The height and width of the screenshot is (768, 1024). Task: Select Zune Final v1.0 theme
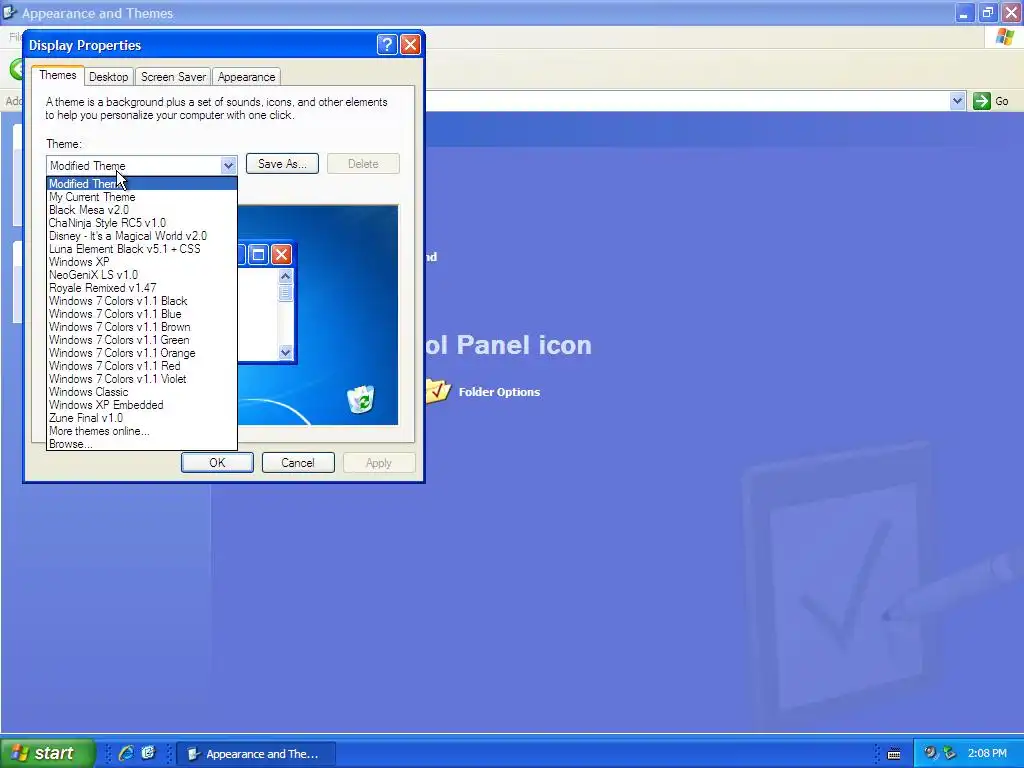click(x=142, y=419)
